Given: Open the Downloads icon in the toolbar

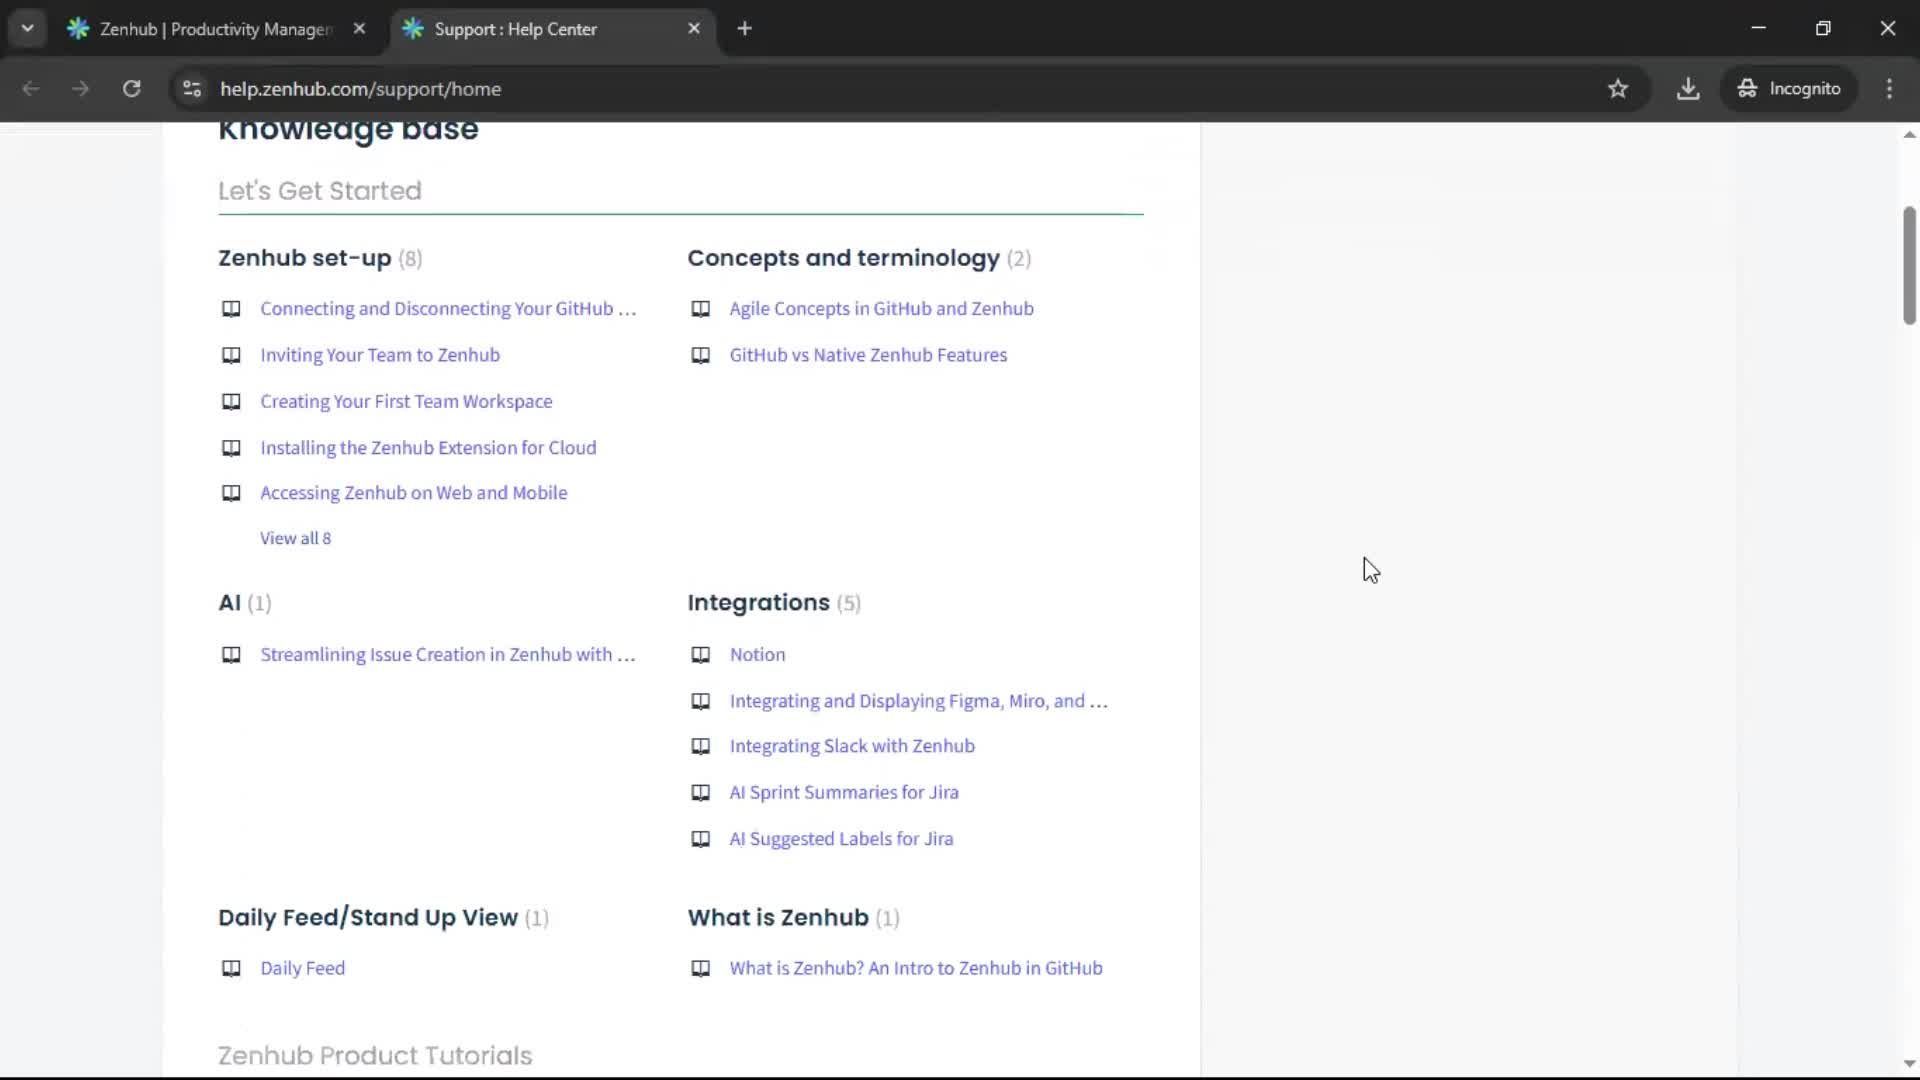Looking at the screenshot, I should (x=1688, y=88).
